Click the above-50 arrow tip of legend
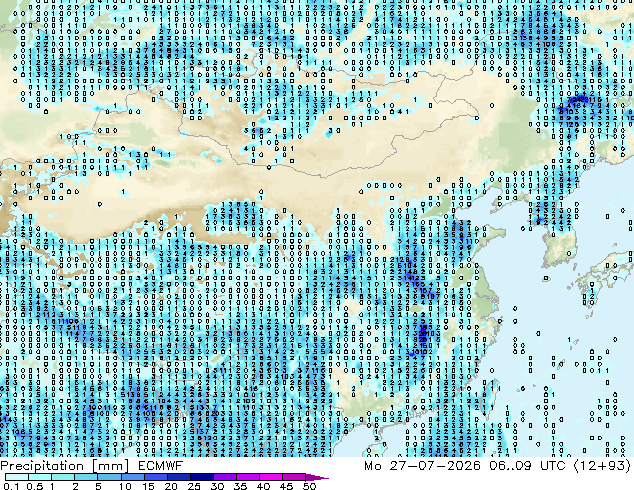 coord(317,477)
